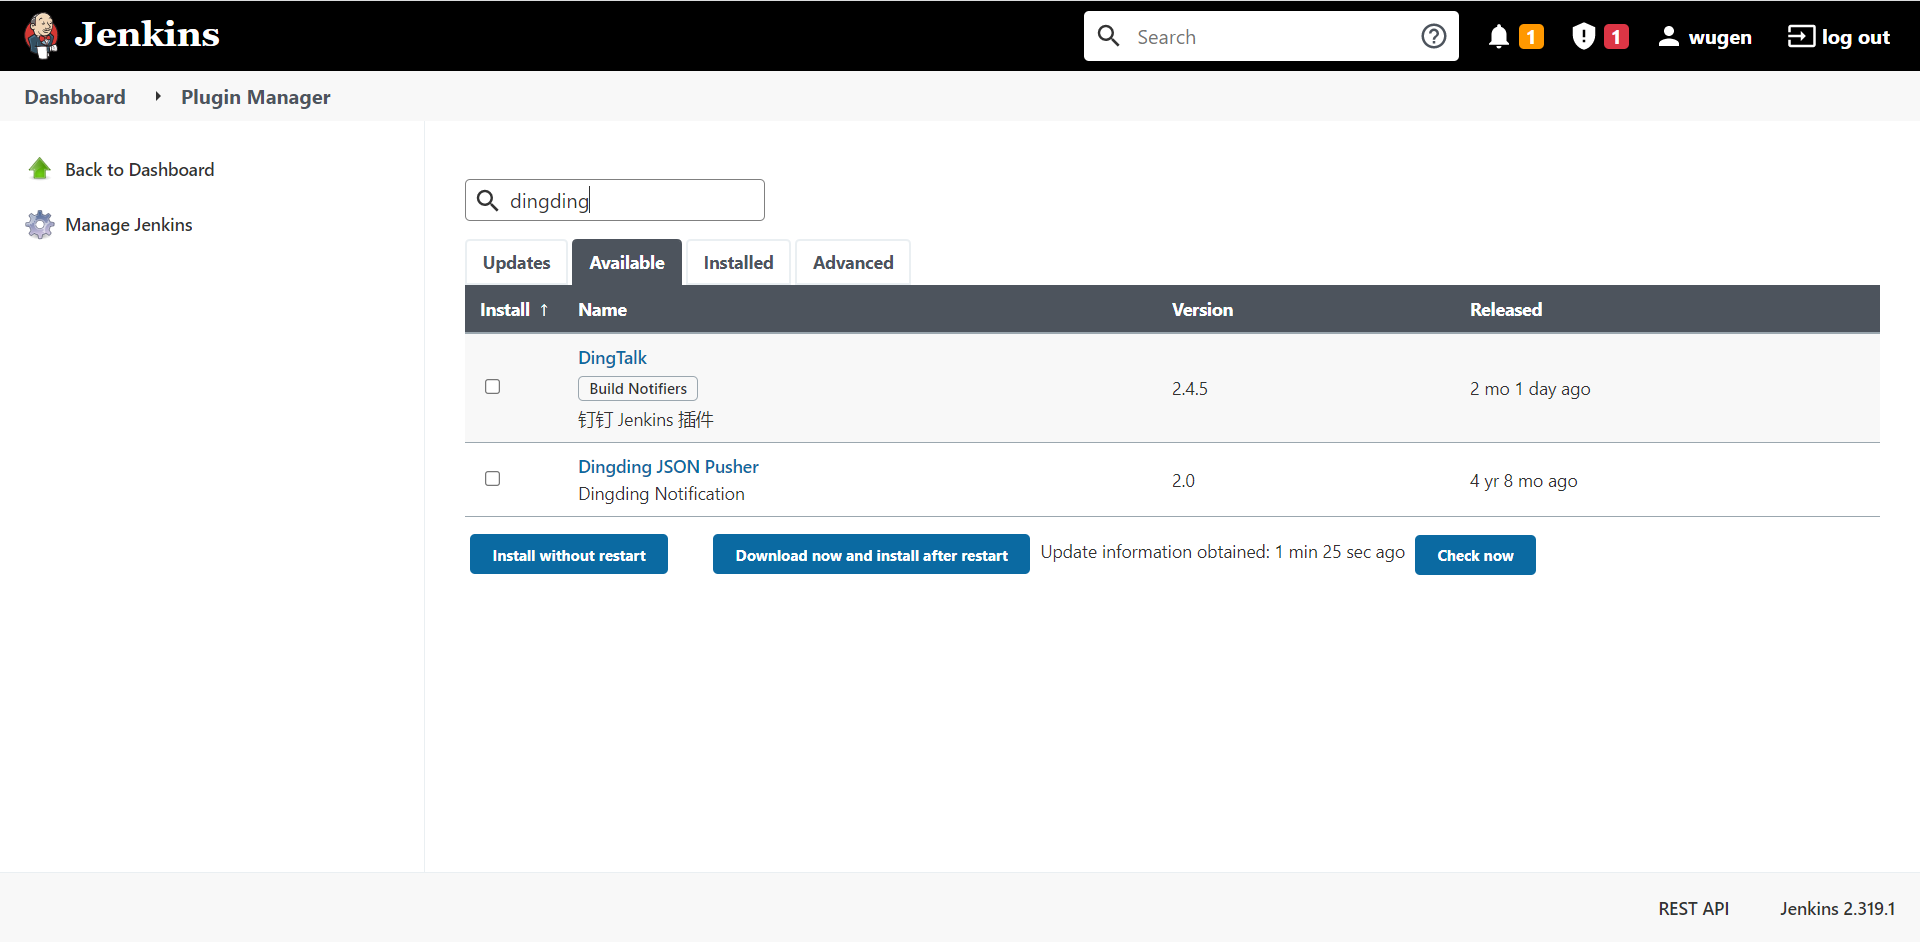The image size is (1920, 942).
Task: Click the header search magnifier icon
Action: point(1108,36)
